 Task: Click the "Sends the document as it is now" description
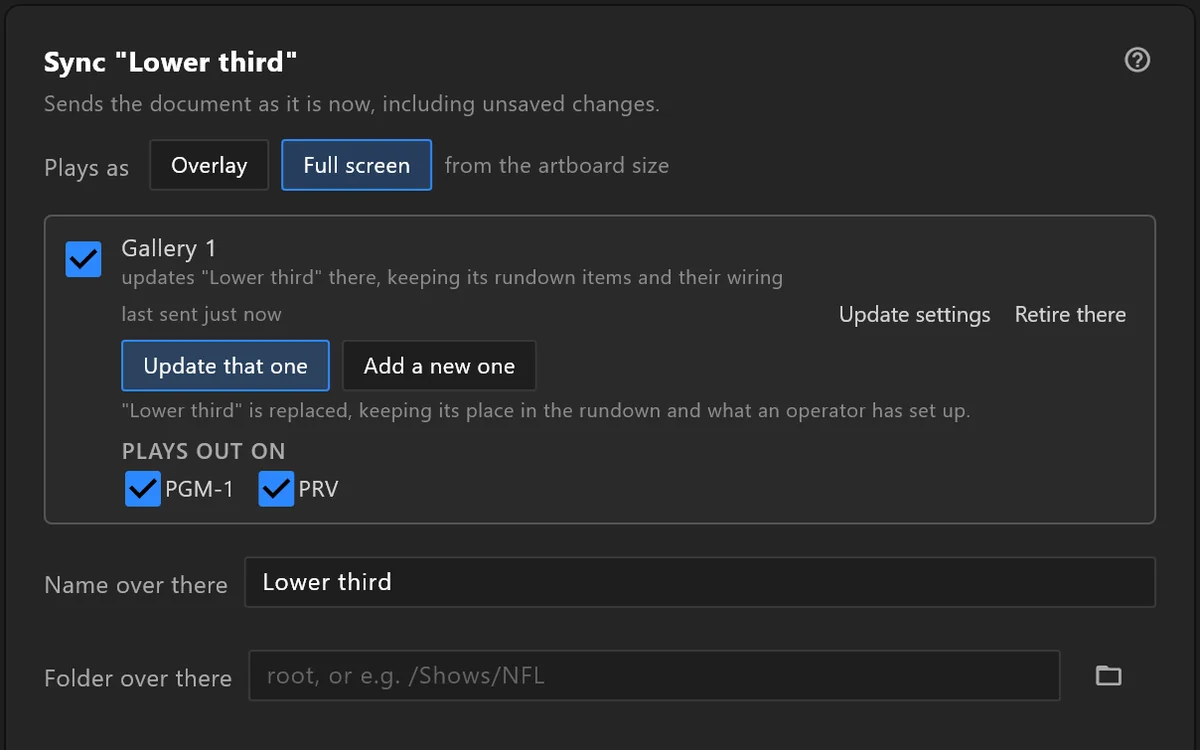(352, 104)
